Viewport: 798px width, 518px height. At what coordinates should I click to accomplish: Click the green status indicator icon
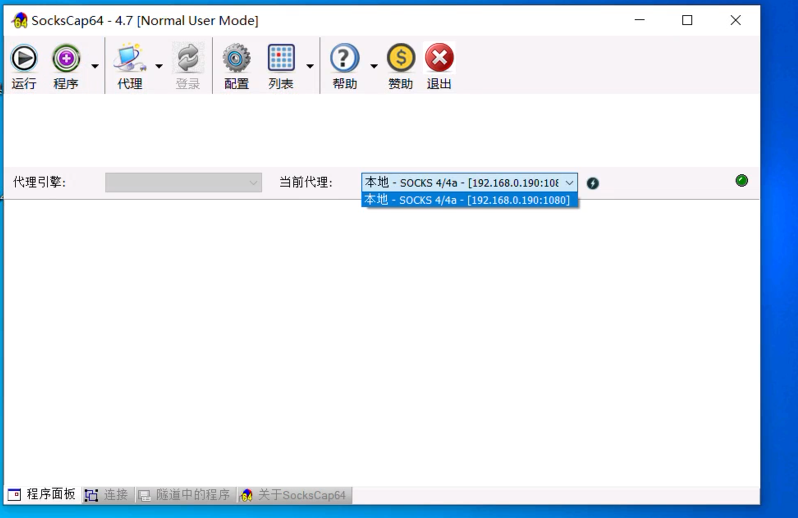(x=742, y=181)
